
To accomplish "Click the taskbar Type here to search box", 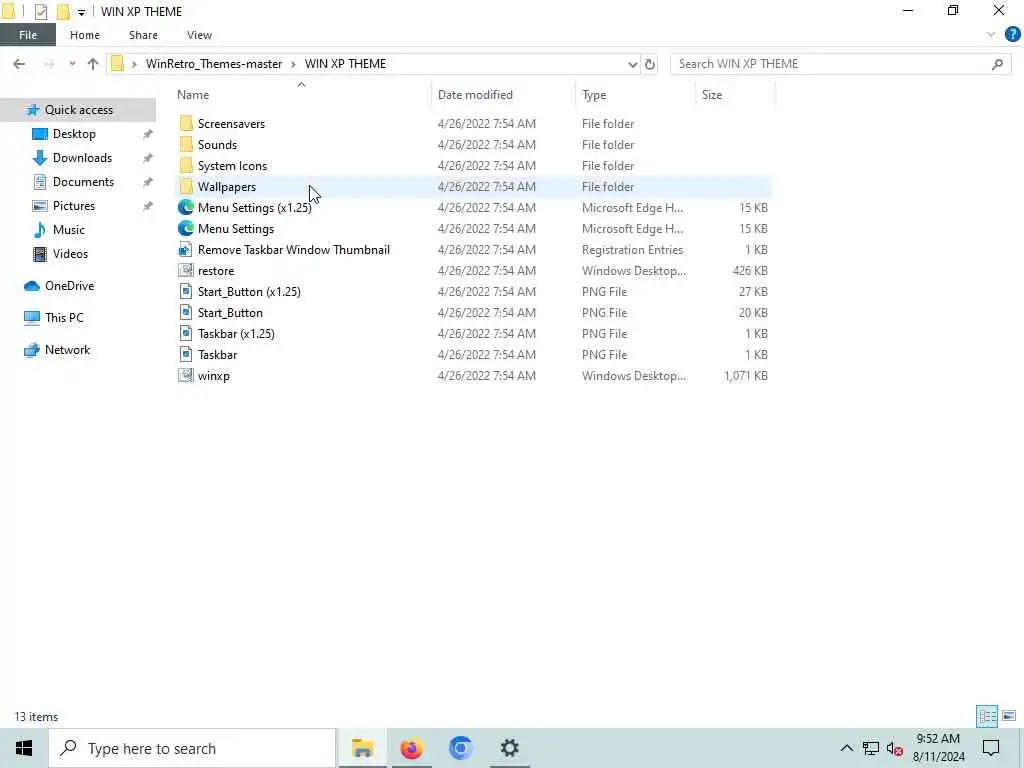I will pyautogui.click(x=192, y=748).
